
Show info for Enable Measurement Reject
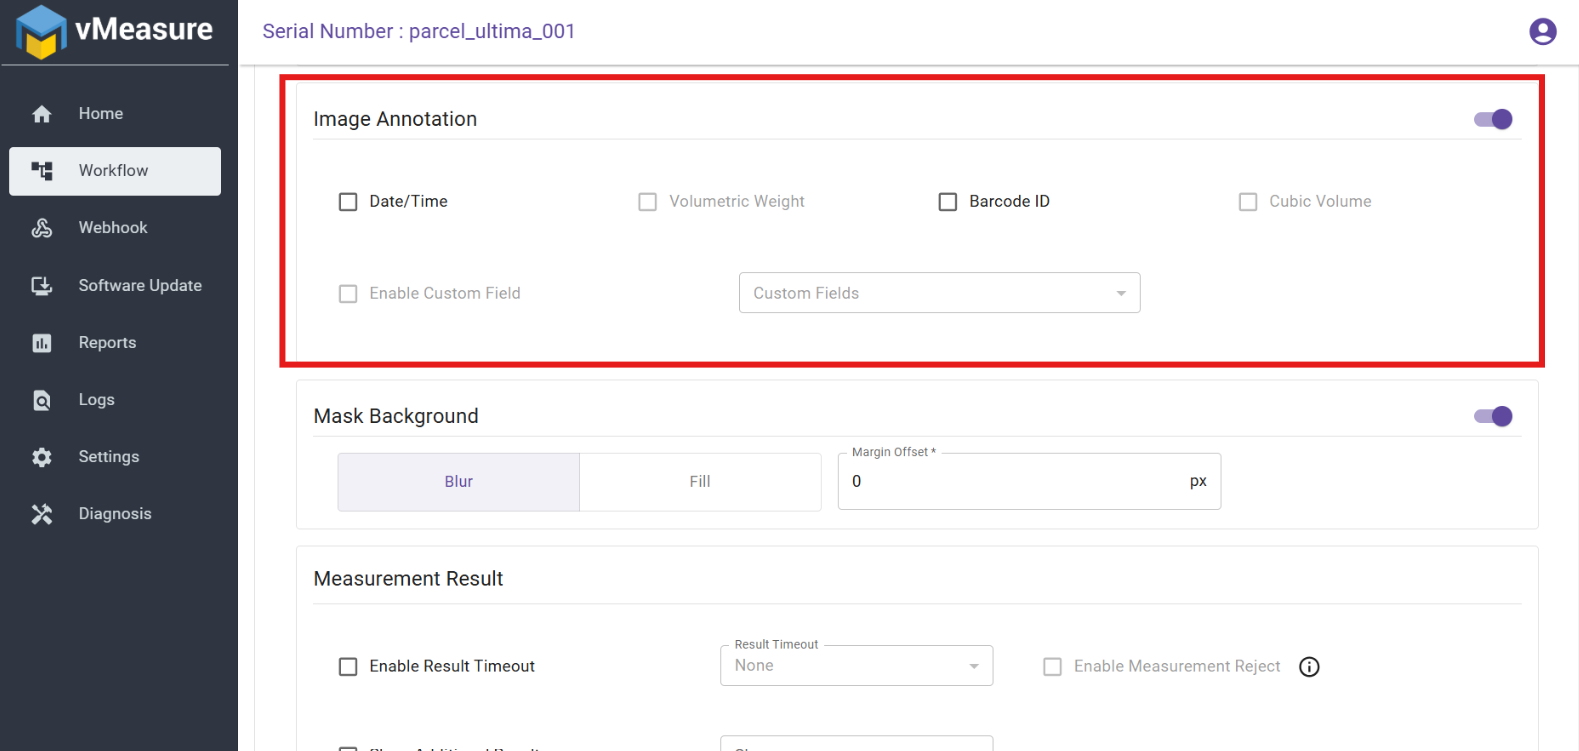click(1309, 667)
